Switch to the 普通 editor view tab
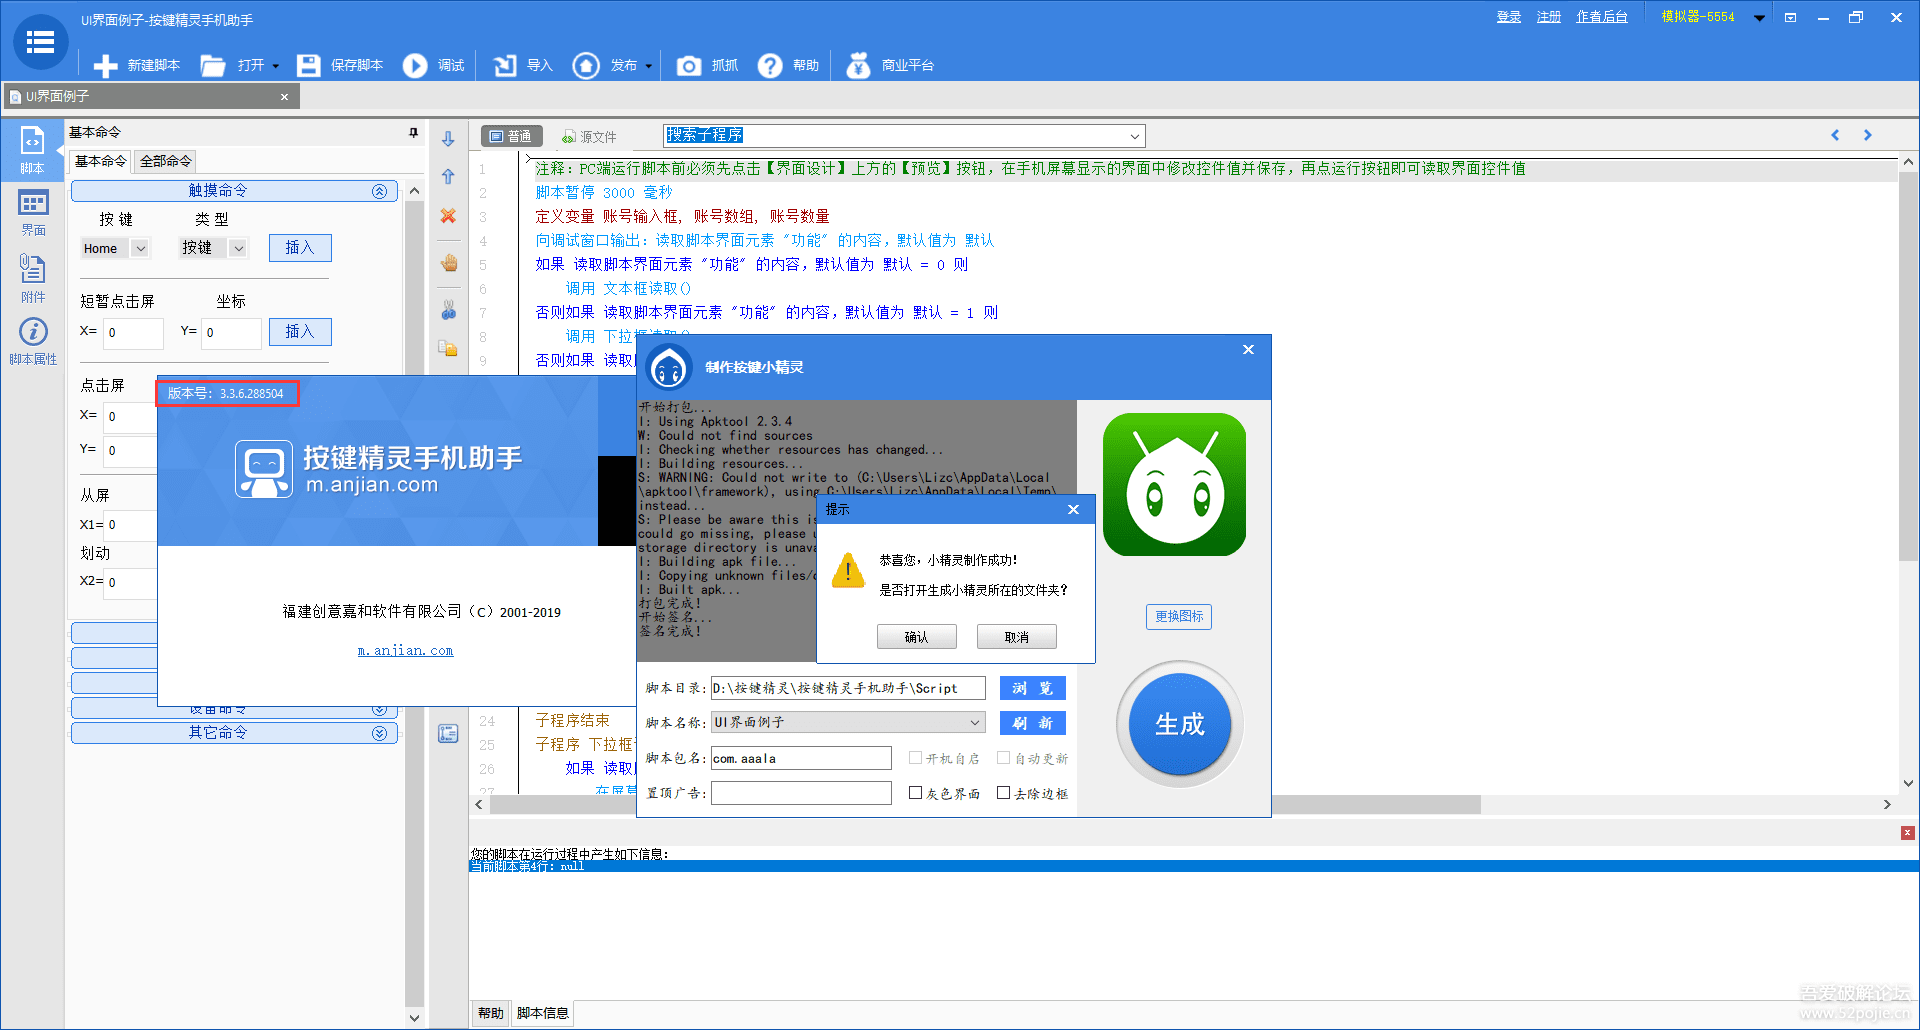Screen dimensions: 1920x1030 [510, 136]
